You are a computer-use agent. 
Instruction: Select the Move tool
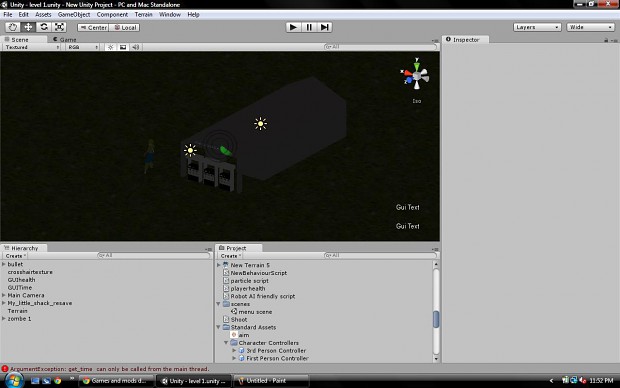[x=28, y=27]
